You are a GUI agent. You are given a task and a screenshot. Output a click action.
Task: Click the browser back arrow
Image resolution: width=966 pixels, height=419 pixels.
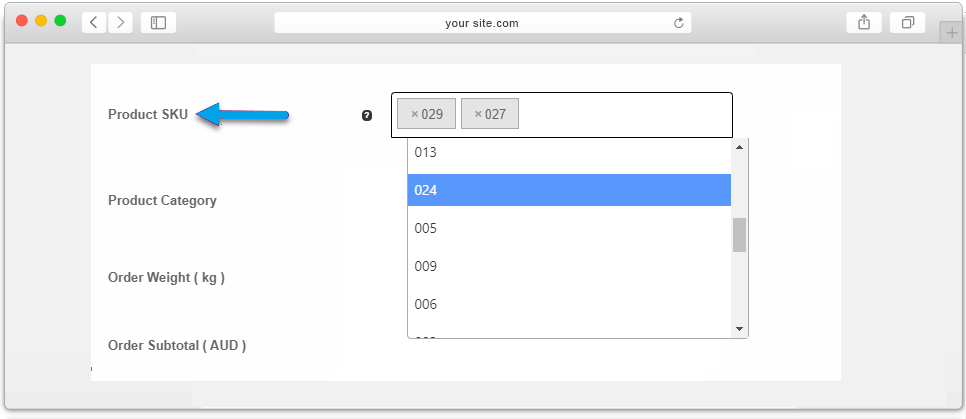94,23
